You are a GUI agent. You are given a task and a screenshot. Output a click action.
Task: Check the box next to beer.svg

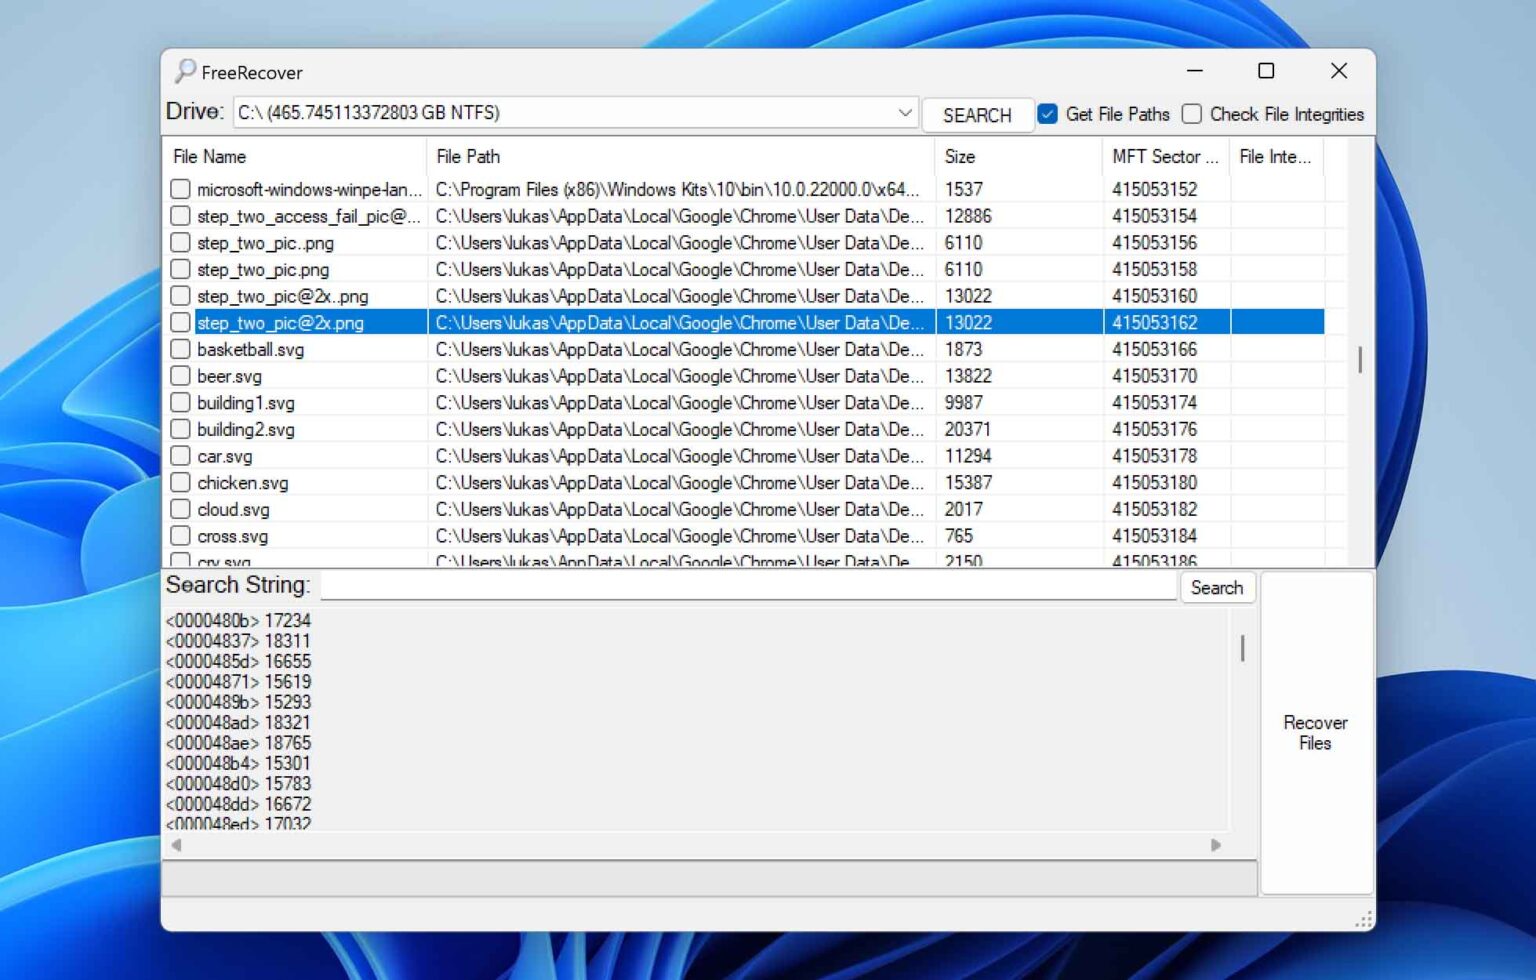(180, 376)
